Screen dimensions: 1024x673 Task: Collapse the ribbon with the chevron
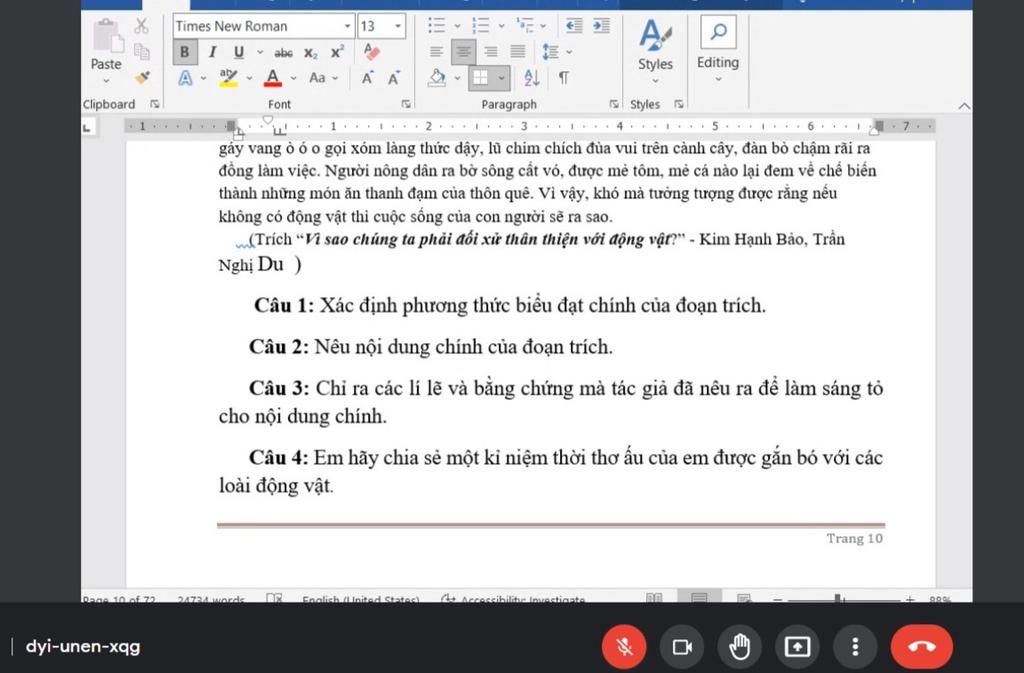(x=964, y=106)
